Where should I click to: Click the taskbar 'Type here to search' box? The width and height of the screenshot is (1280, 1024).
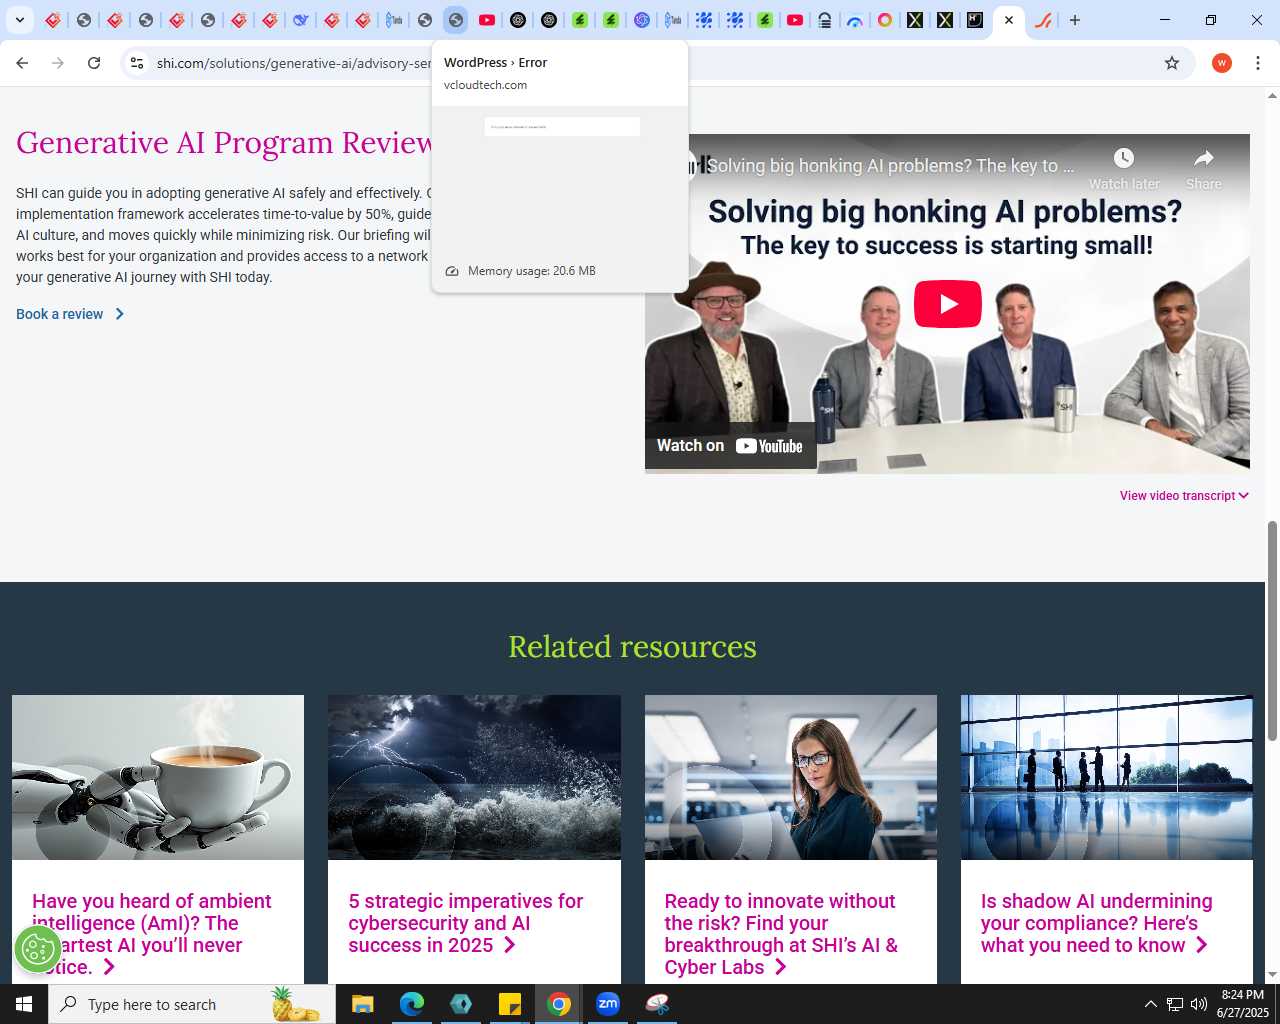(192, 1004)
